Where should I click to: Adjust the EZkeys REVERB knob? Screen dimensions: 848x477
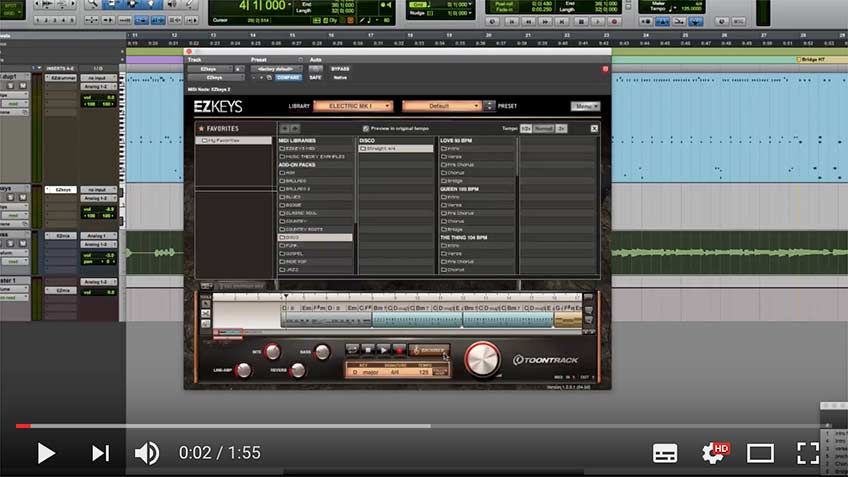click(297, 370)
